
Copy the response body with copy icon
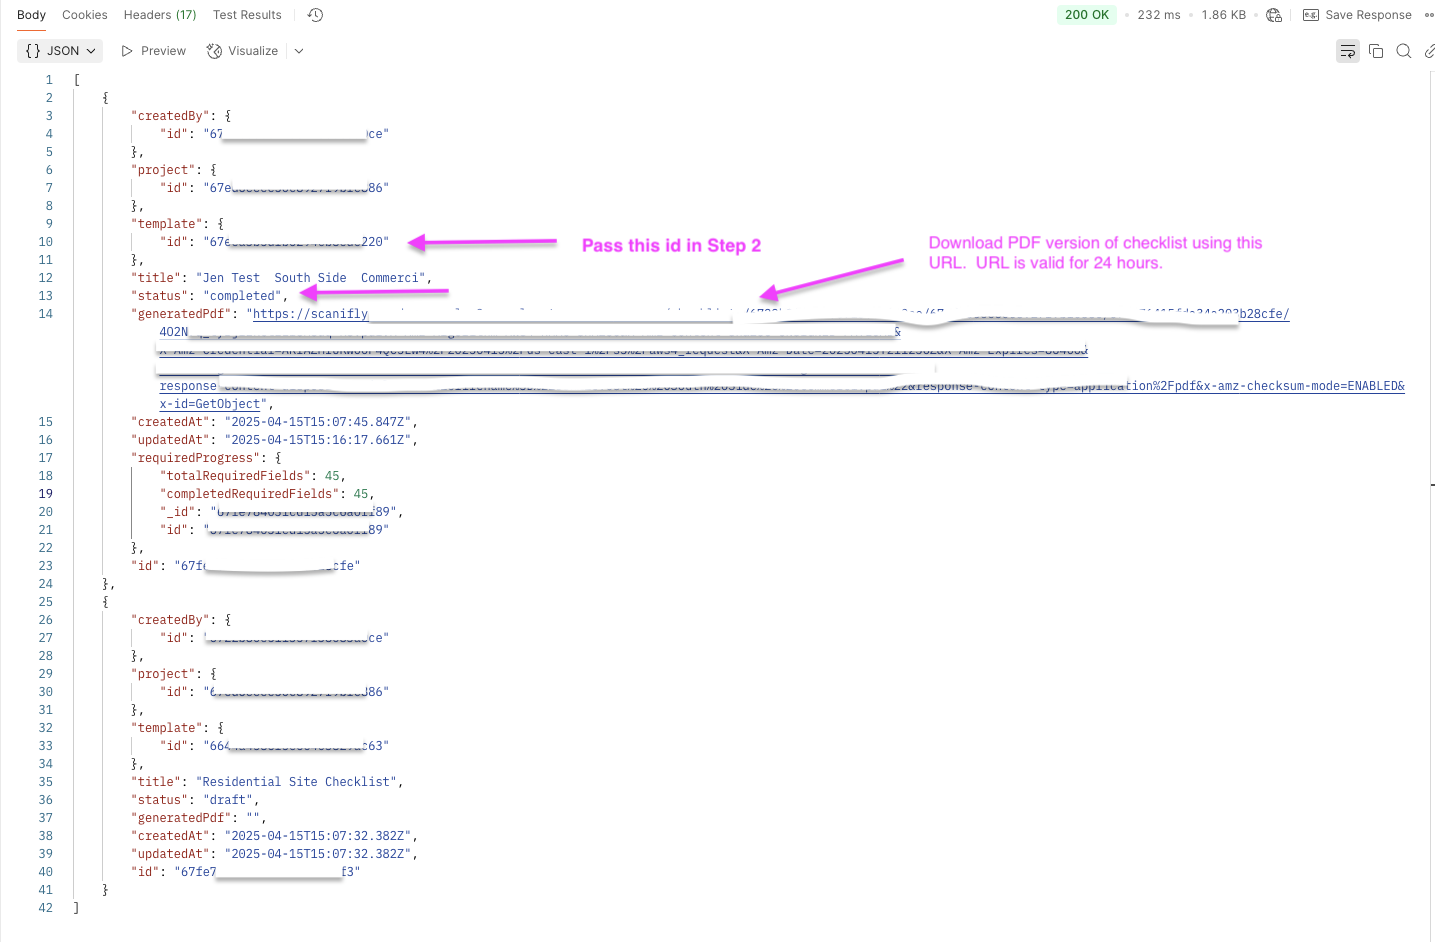(1376, 51)
